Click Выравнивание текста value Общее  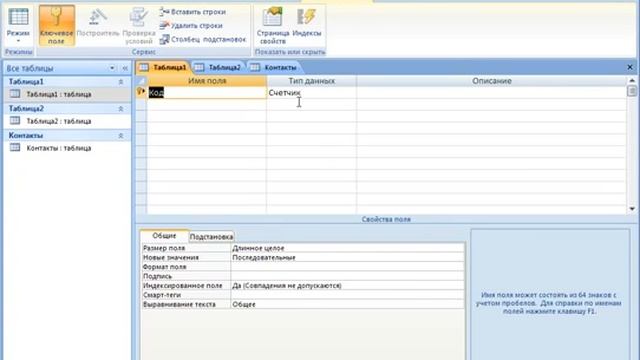[347, 304]
